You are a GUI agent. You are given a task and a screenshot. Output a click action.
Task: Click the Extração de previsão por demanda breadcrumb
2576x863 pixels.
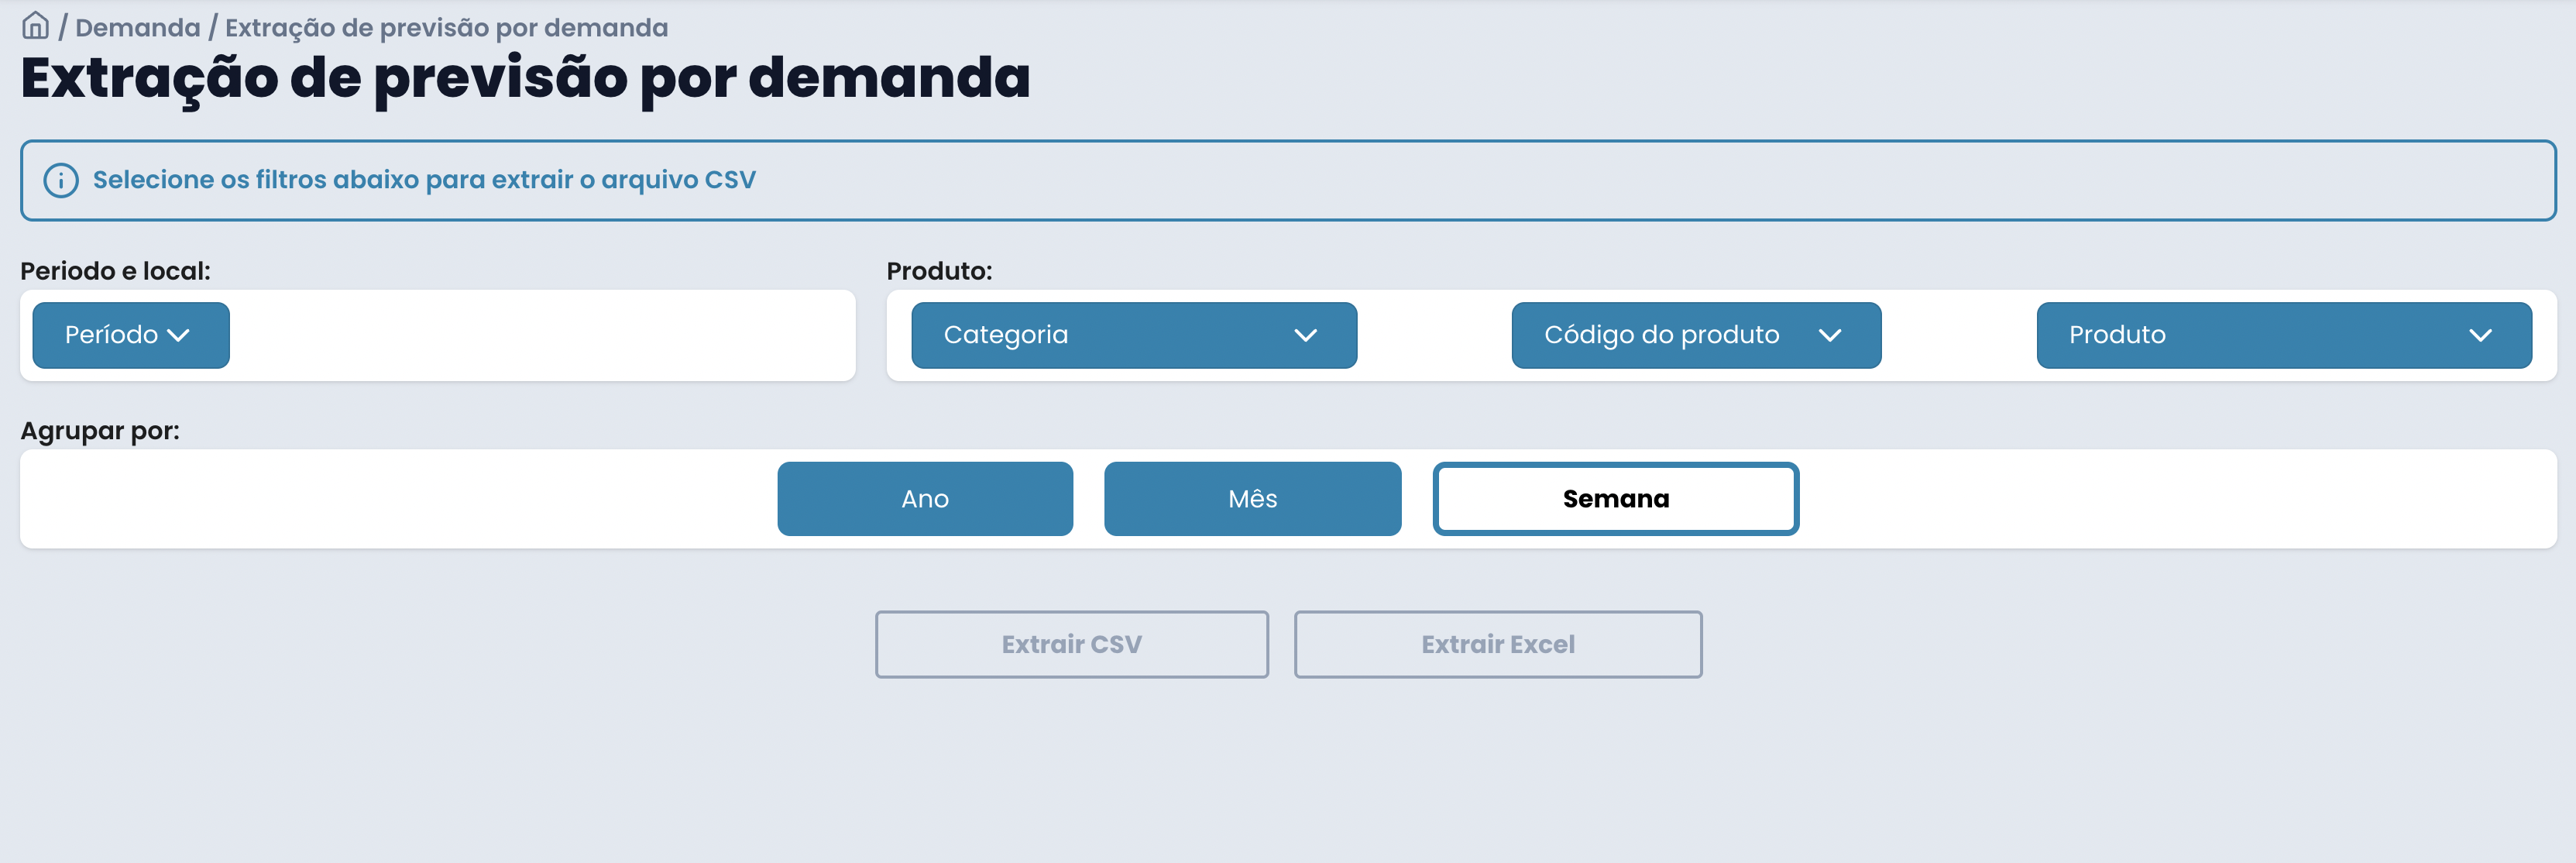coord(446,28)
